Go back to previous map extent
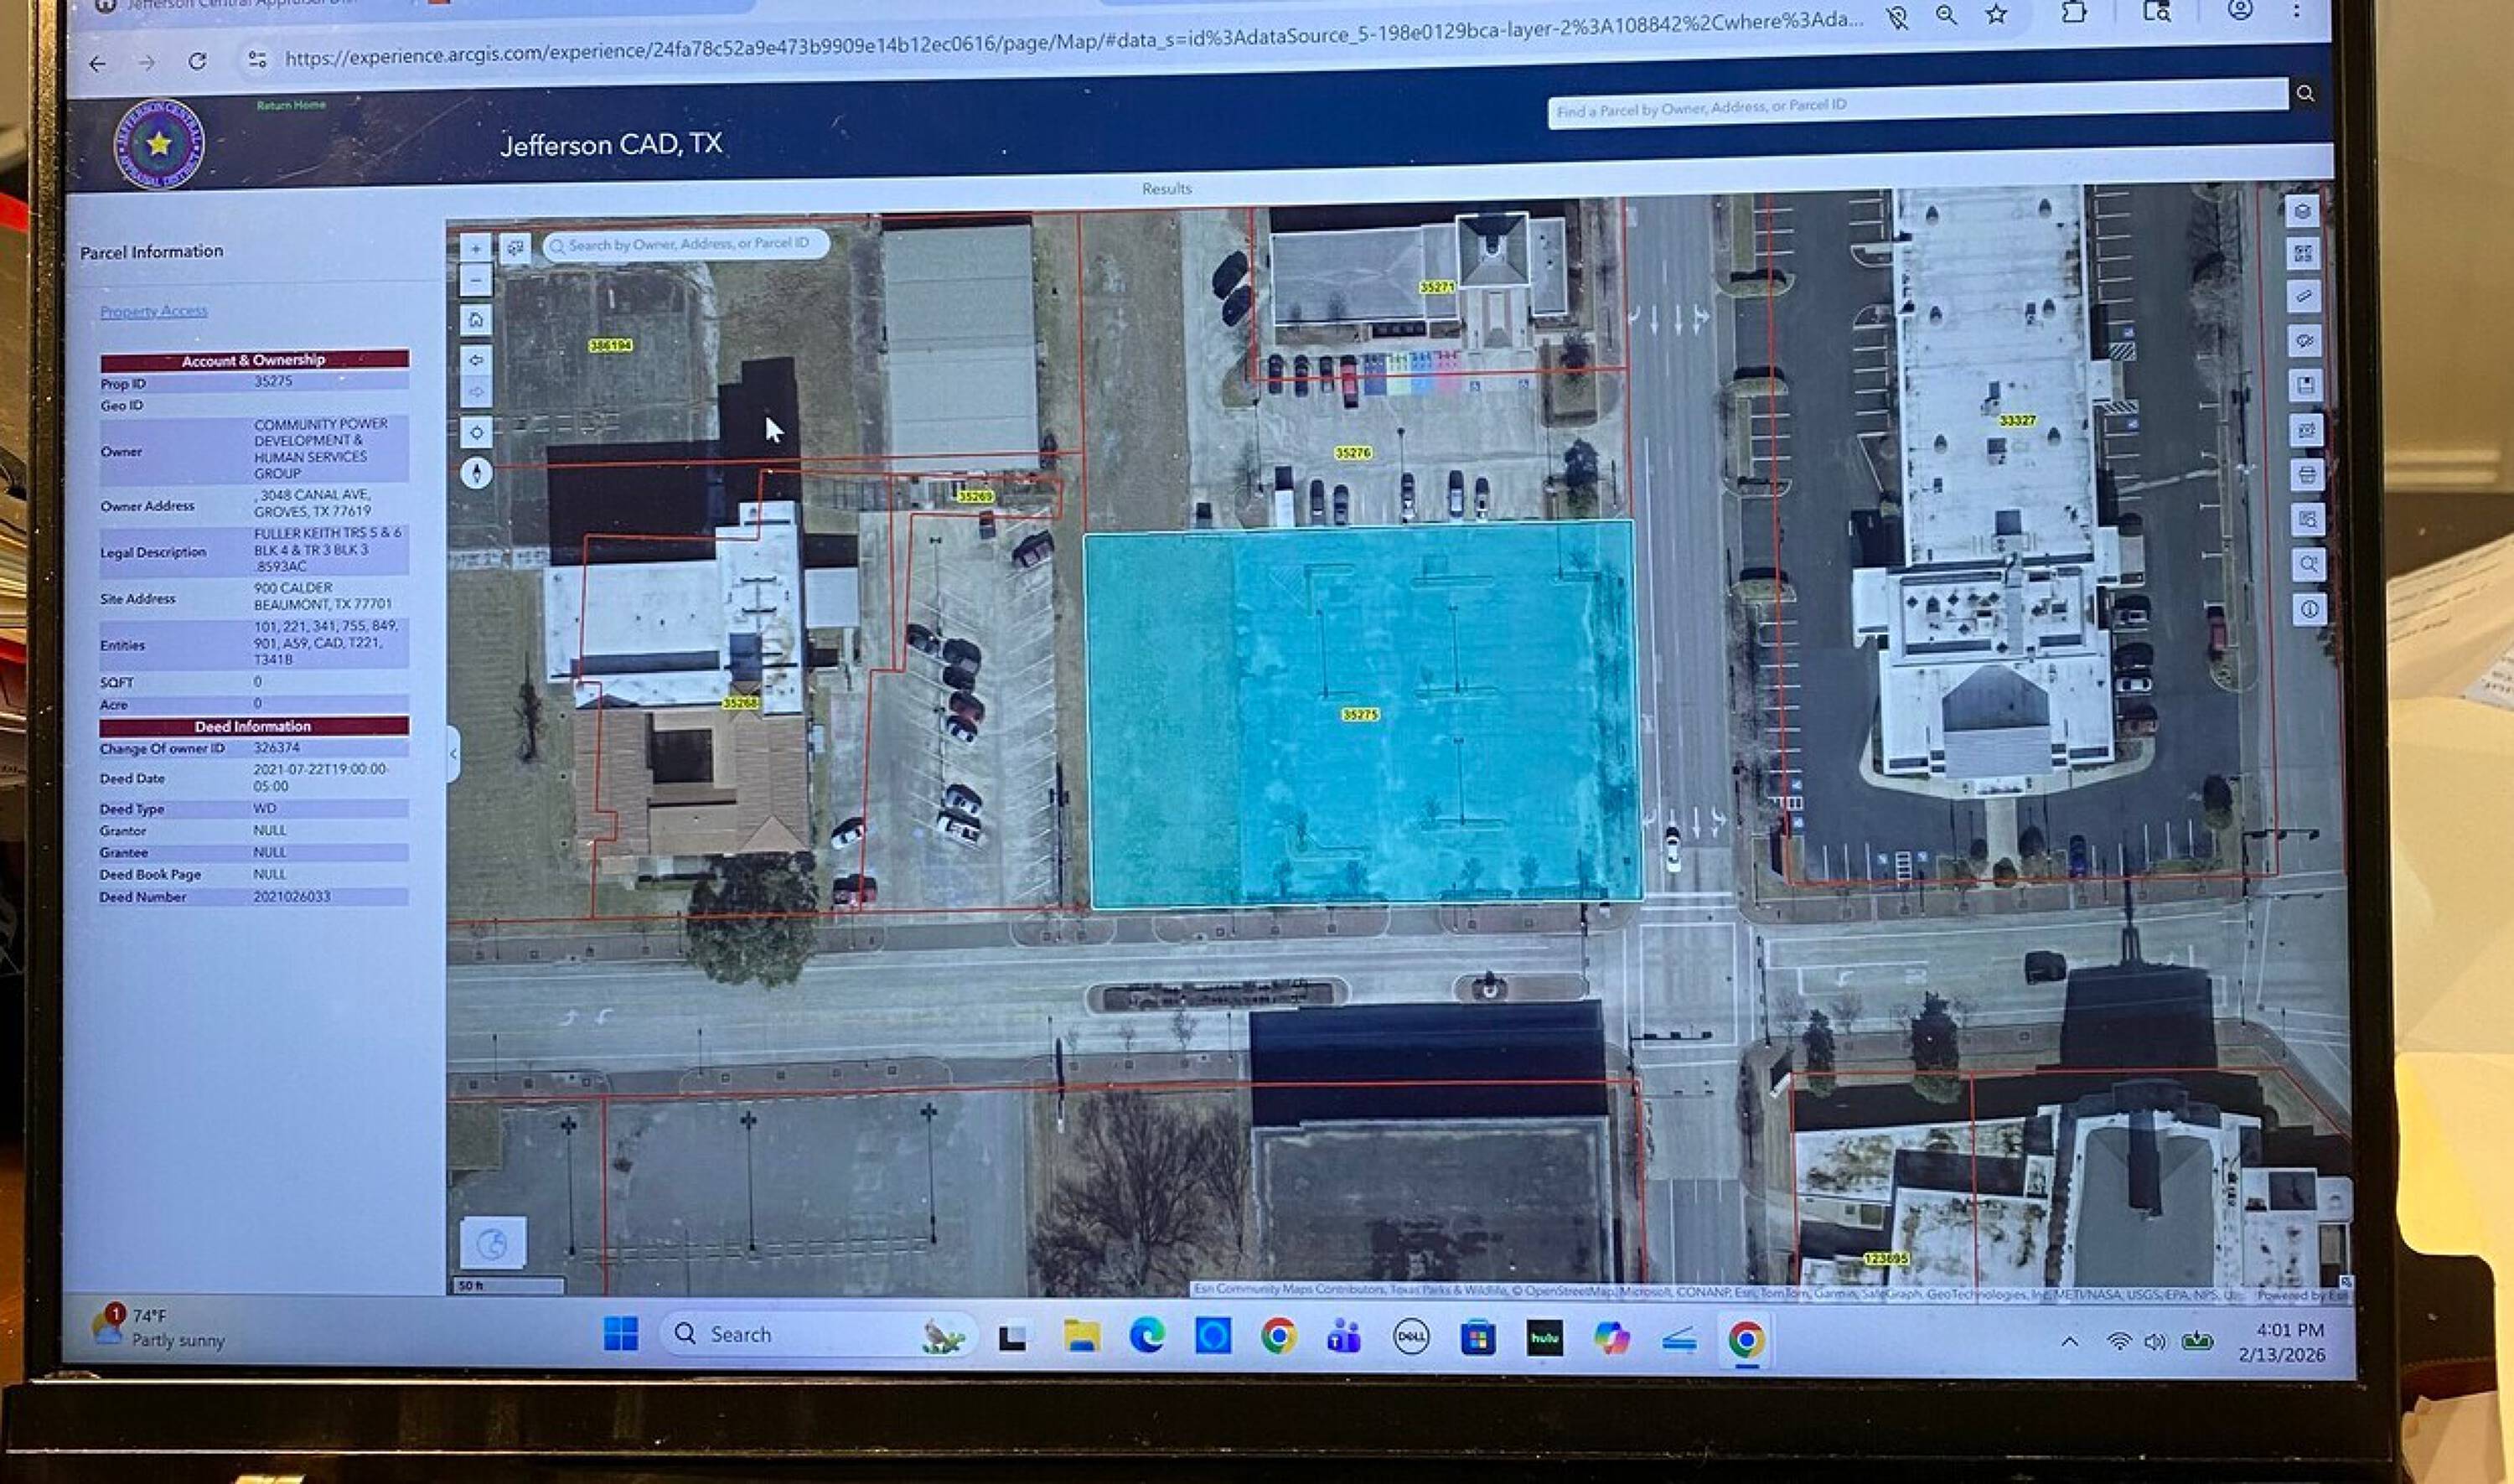The image size is (2514, 1484). [476, 360]
